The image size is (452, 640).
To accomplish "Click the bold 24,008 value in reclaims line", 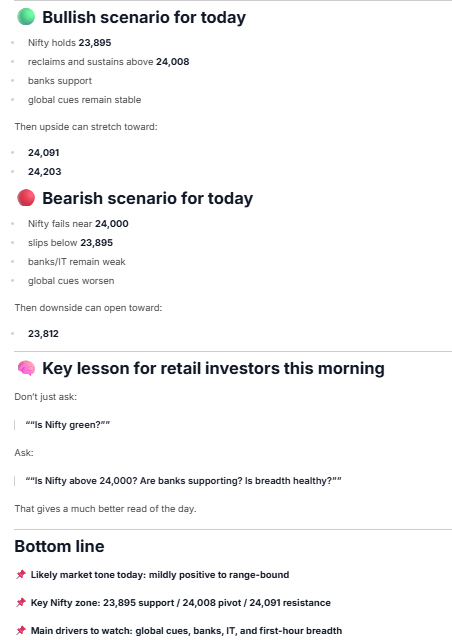I will point(173,62).
